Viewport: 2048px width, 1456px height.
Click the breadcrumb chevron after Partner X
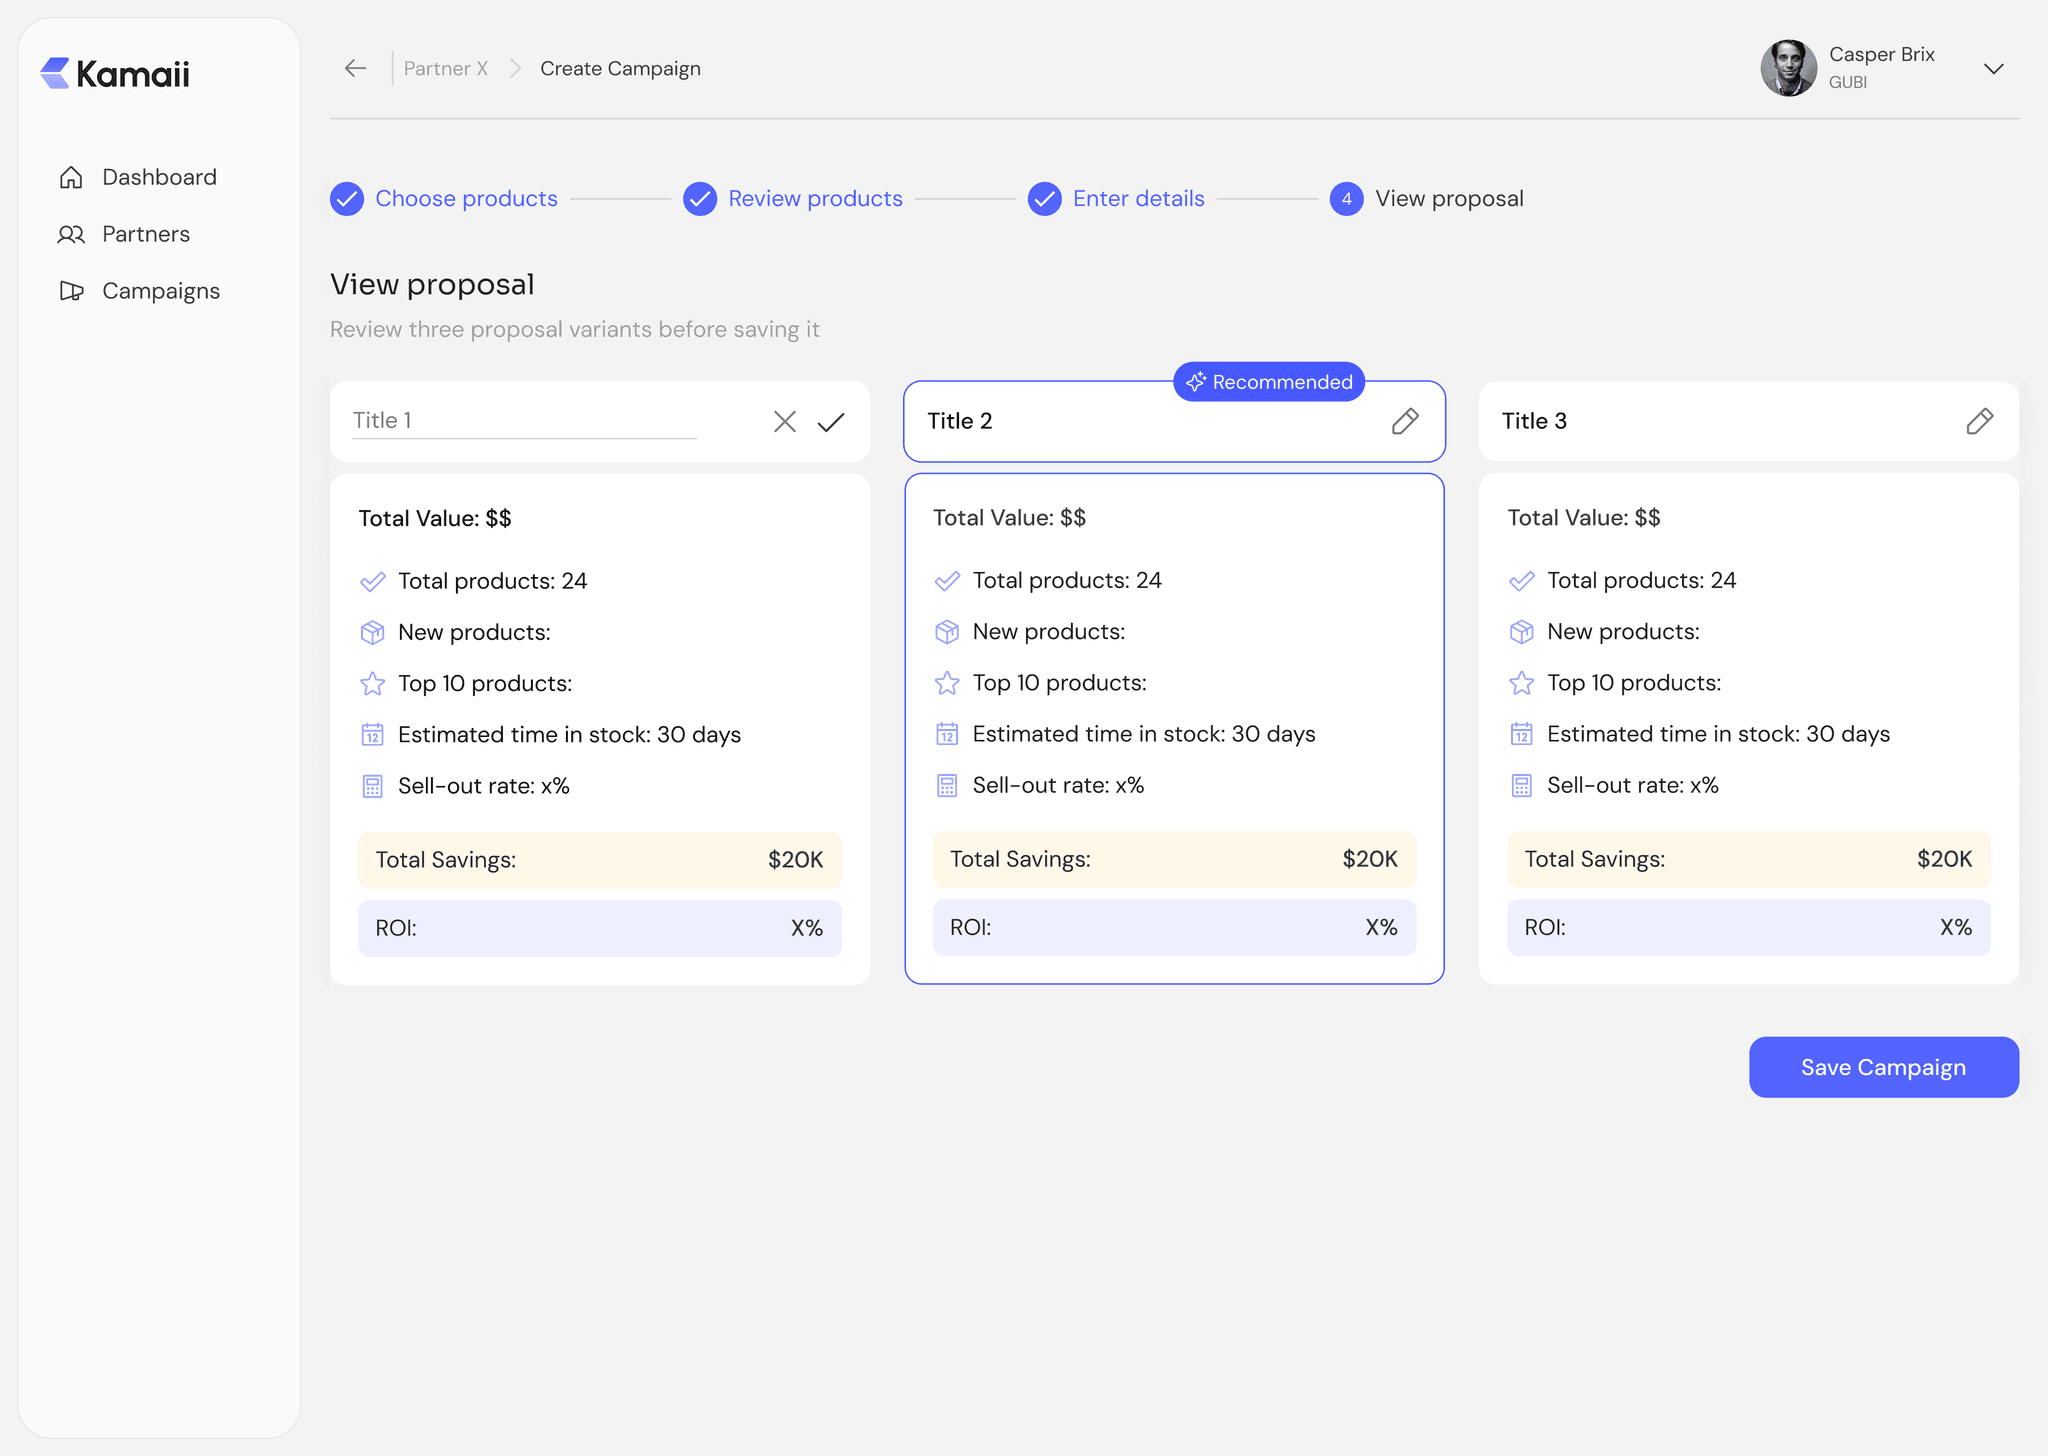pos(515,68)
